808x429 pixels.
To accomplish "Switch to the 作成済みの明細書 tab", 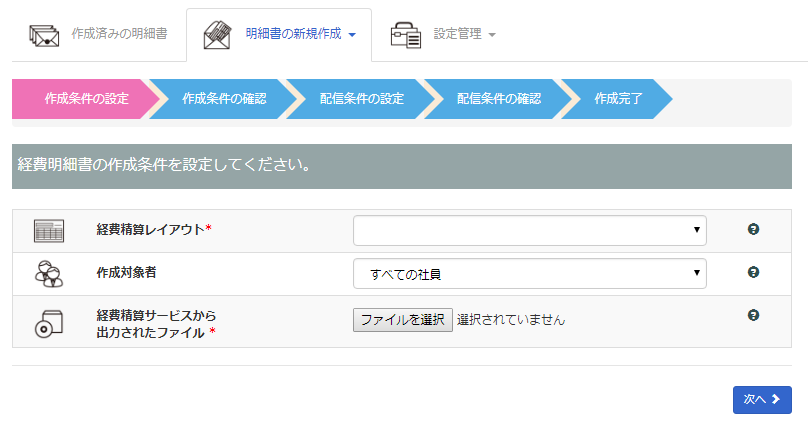I will point(118,34).
